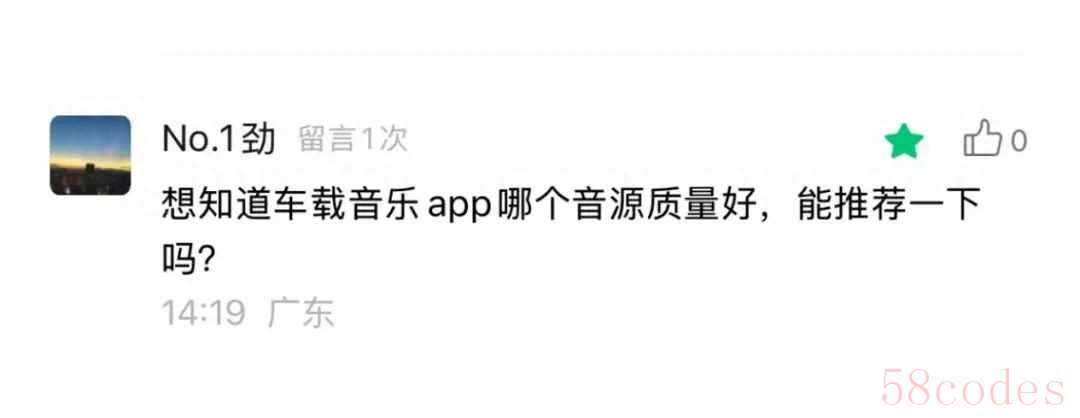
Task: Click the 14:19 timestamp
Action: (x=203, y=313)
